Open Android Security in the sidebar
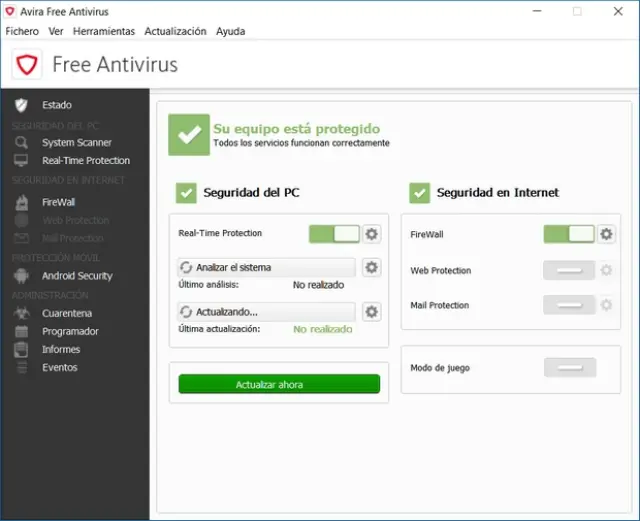The image size is (640, 521). click(76, 275)
